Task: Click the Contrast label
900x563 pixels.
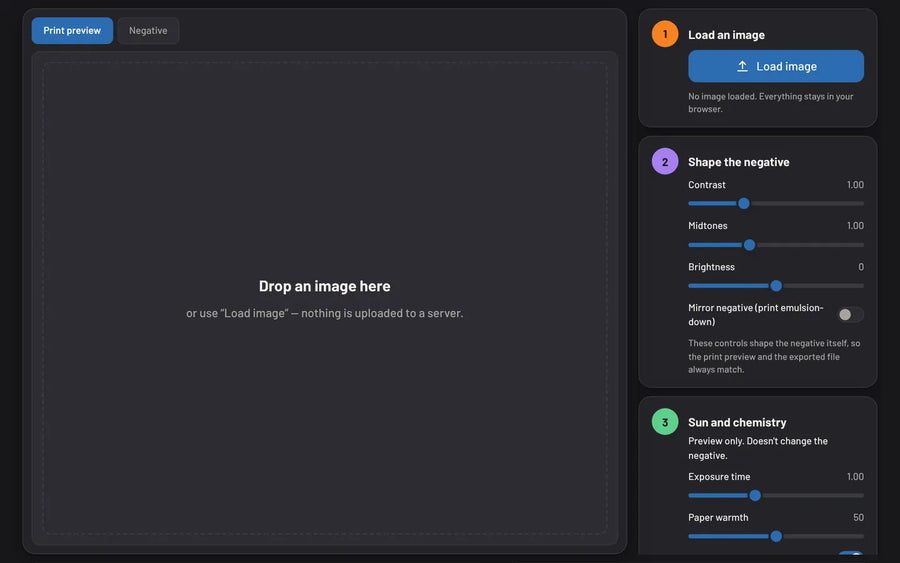Action: 707,185
